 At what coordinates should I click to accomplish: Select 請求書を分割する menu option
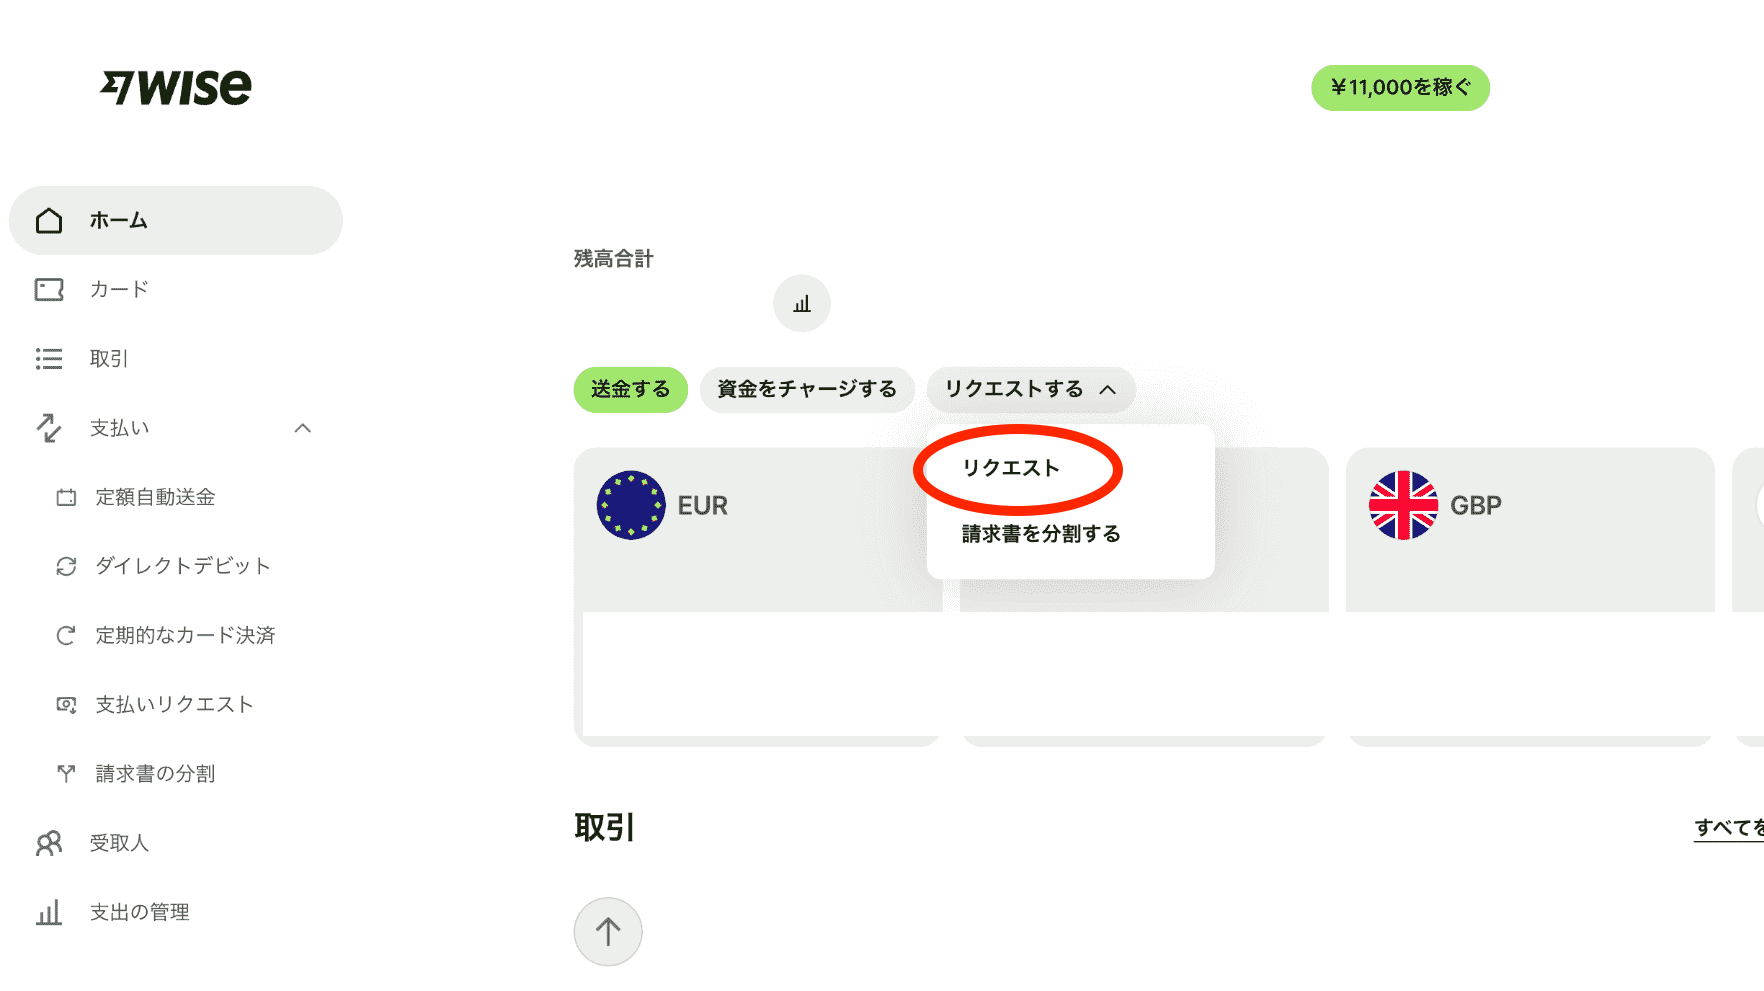click(x=1041, y=534)
